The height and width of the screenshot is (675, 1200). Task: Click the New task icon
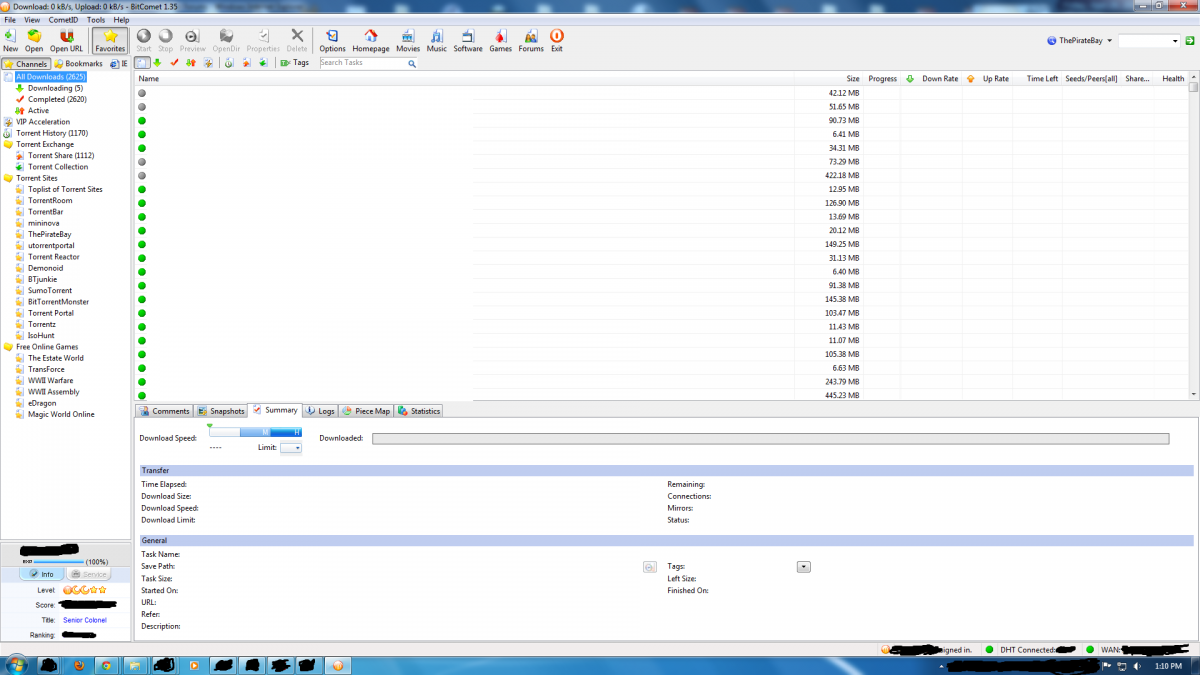(x=10, y=36)
